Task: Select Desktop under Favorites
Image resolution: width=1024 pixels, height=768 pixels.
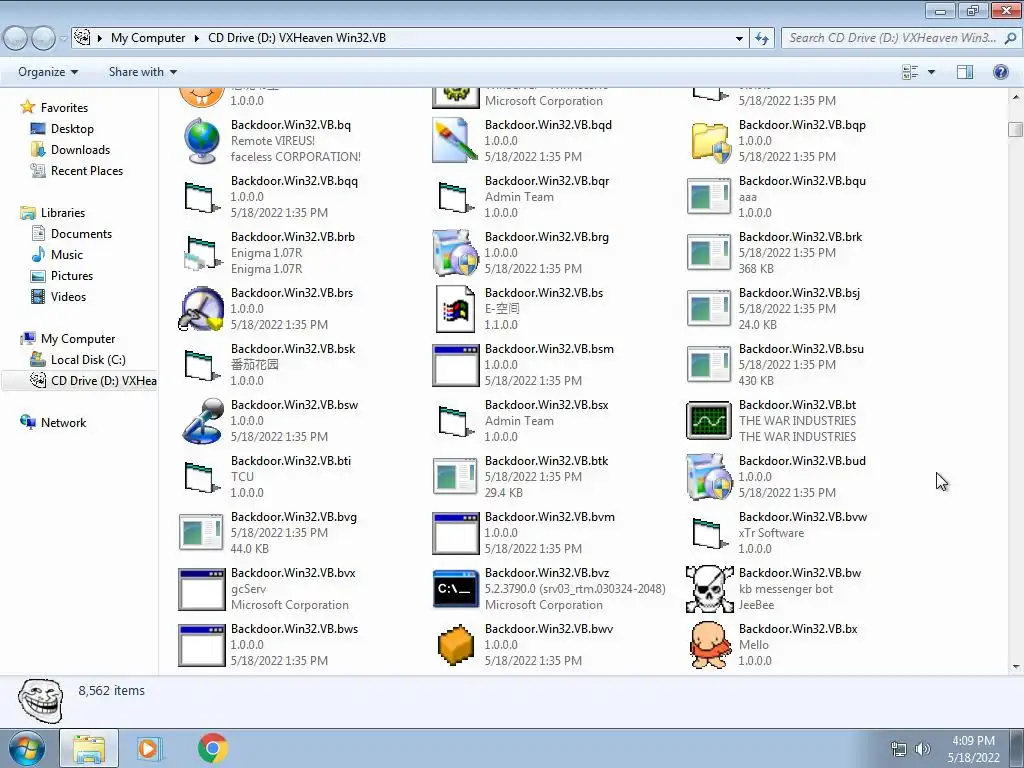Action: [x=72, y=129]
